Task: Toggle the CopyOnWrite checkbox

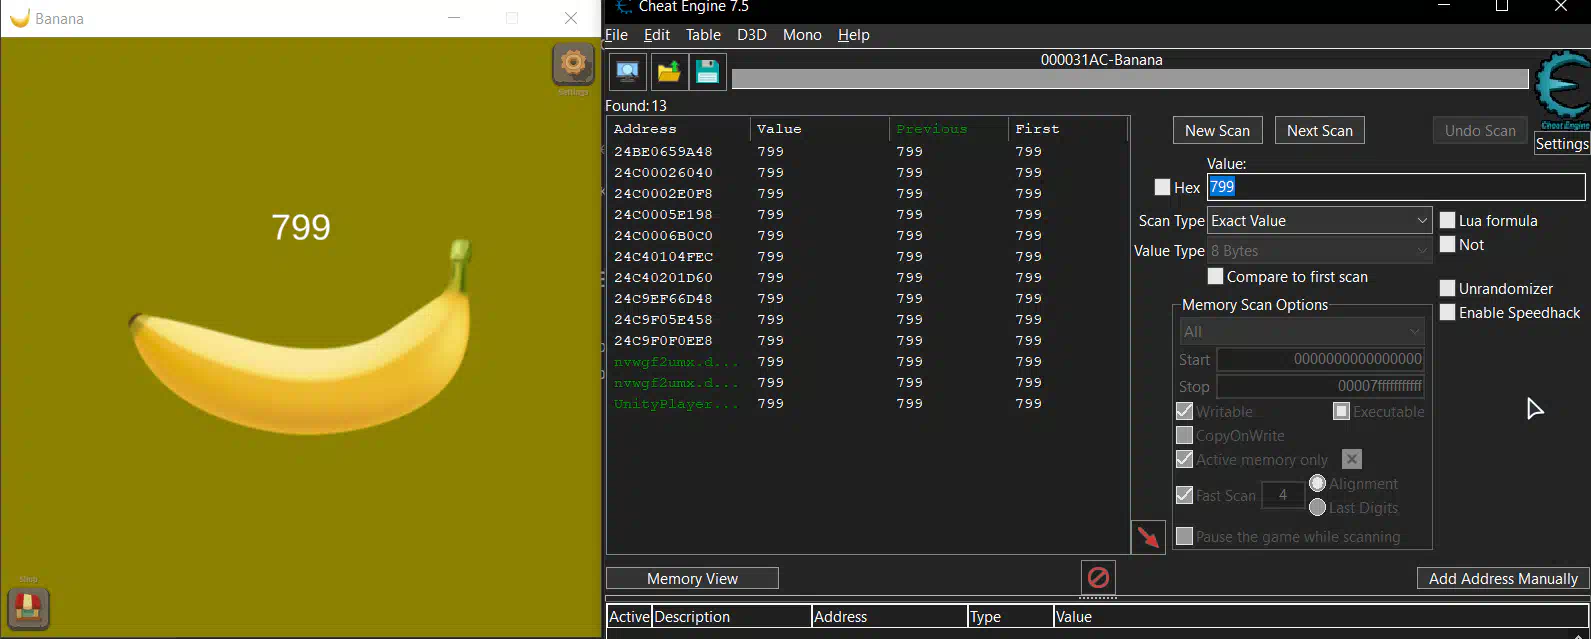Action: [x=1184, y=435]
